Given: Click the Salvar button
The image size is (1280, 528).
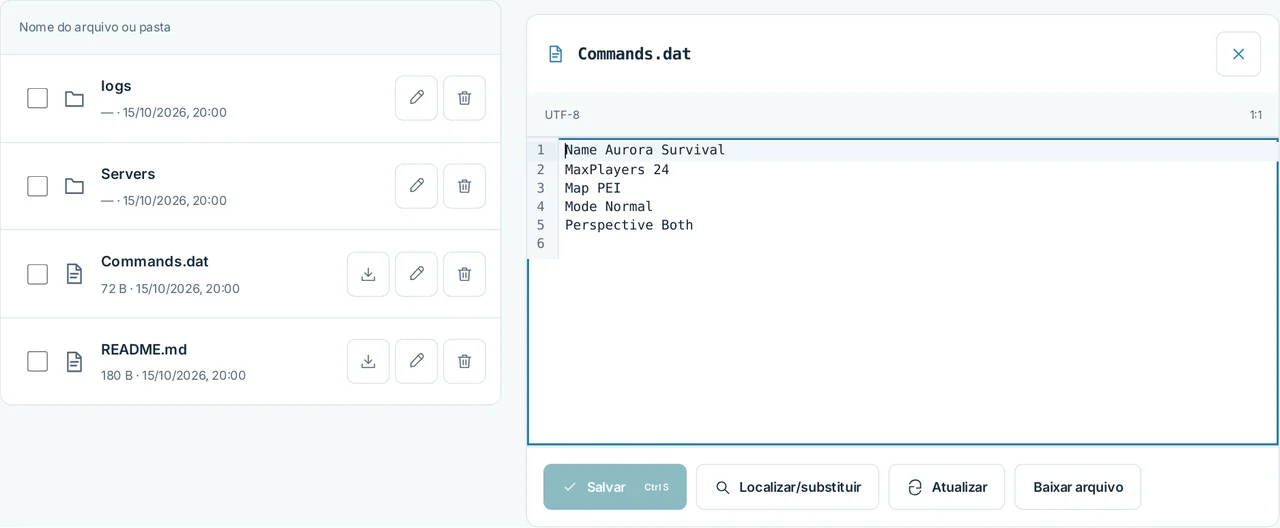Looking at the screenshot, I should [615, 487].
